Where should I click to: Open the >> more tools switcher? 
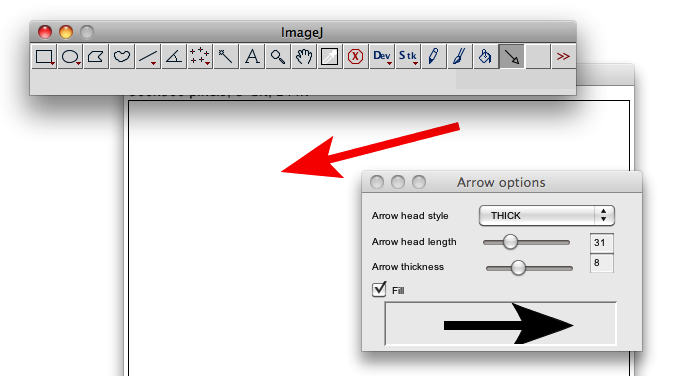point(563,56)
